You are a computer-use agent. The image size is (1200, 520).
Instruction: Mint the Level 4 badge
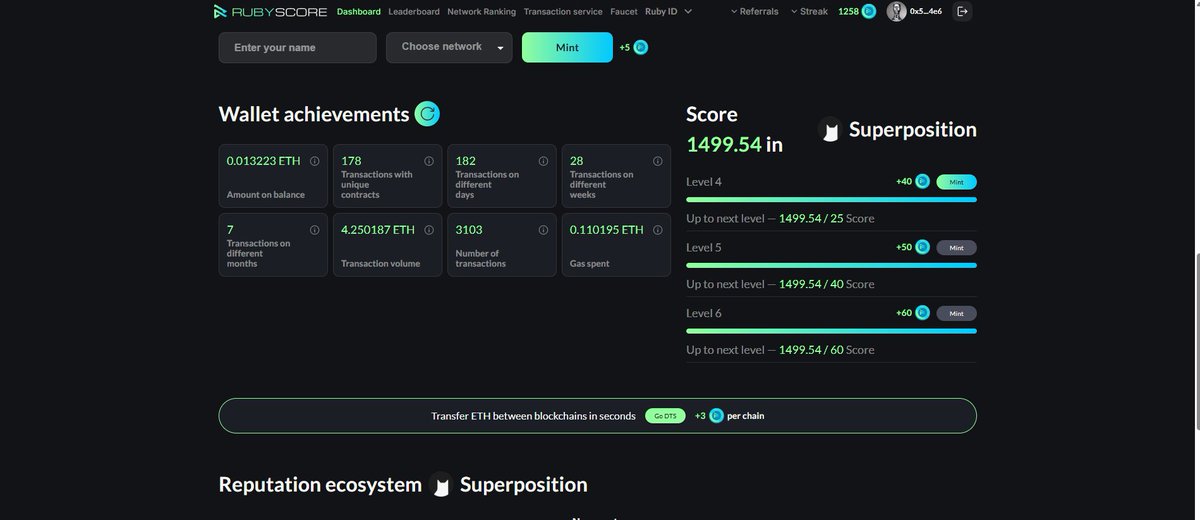(x=956, y=182)
